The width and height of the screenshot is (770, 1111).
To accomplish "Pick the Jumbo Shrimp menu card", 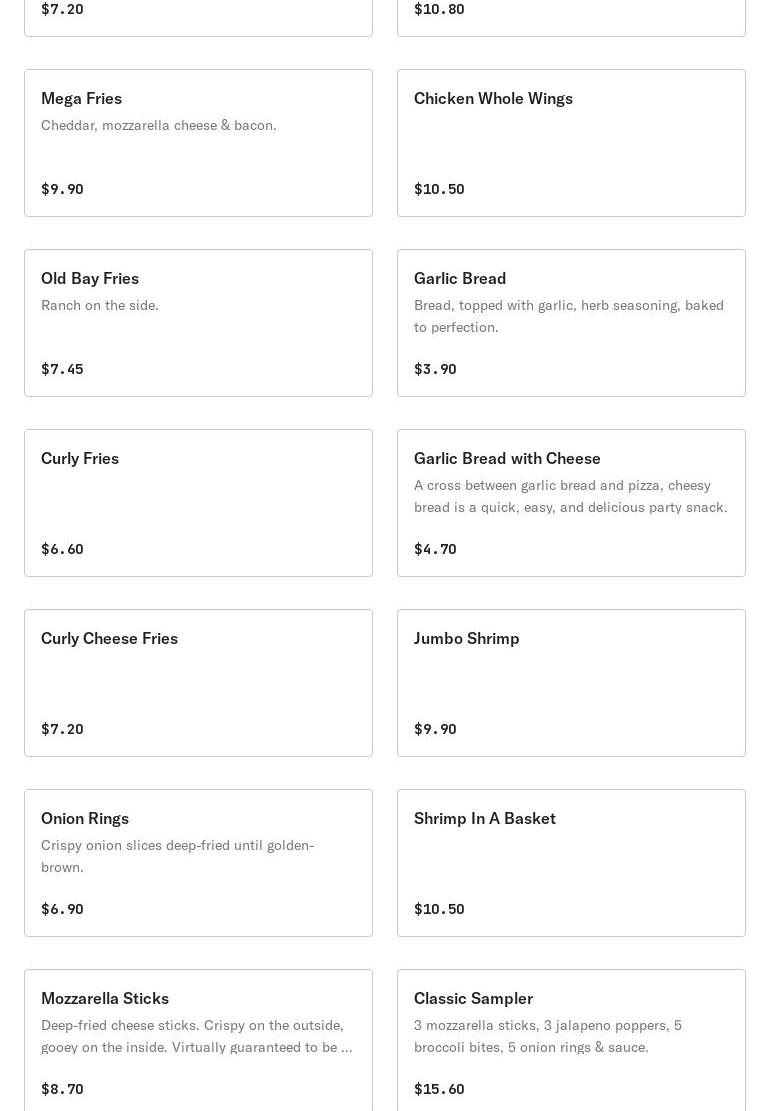I will pos(571,683).
